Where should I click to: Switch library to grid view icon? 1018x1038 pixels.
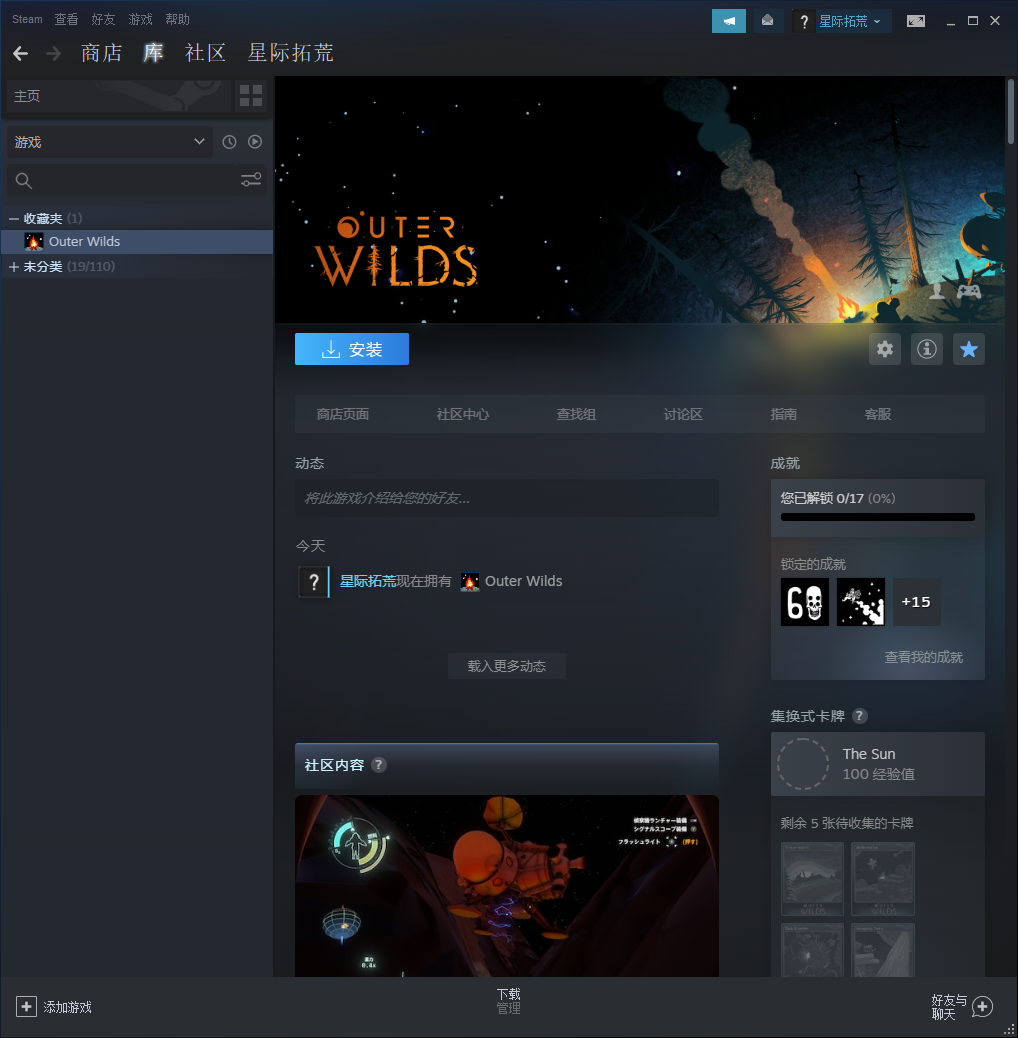251,96
